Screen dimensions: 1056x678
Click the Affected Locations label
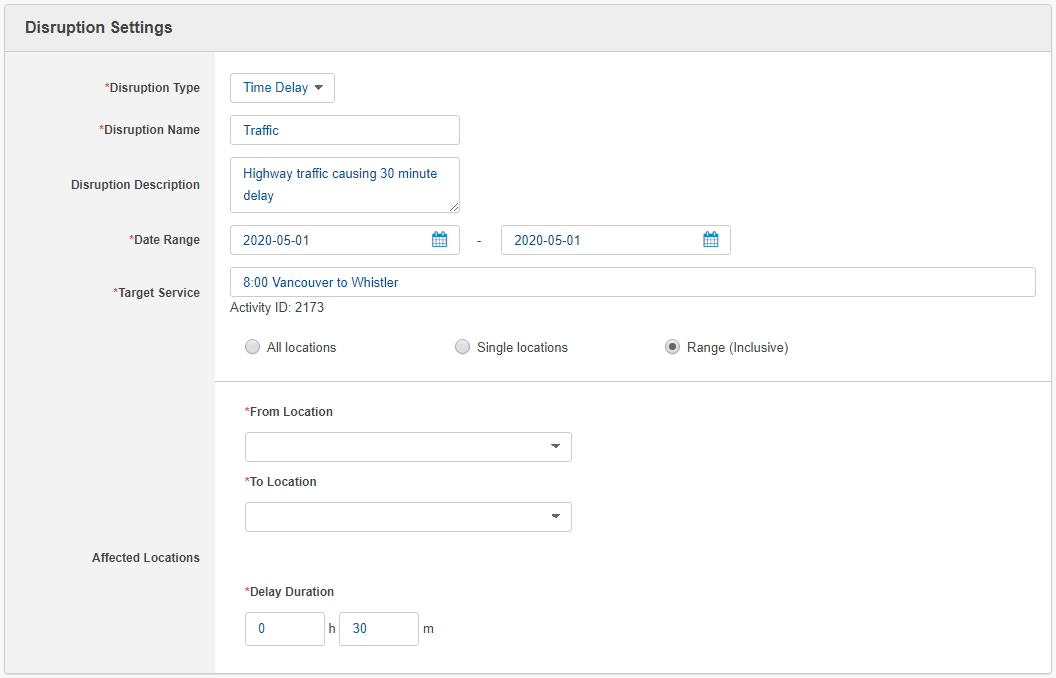(x=145, y=557)
